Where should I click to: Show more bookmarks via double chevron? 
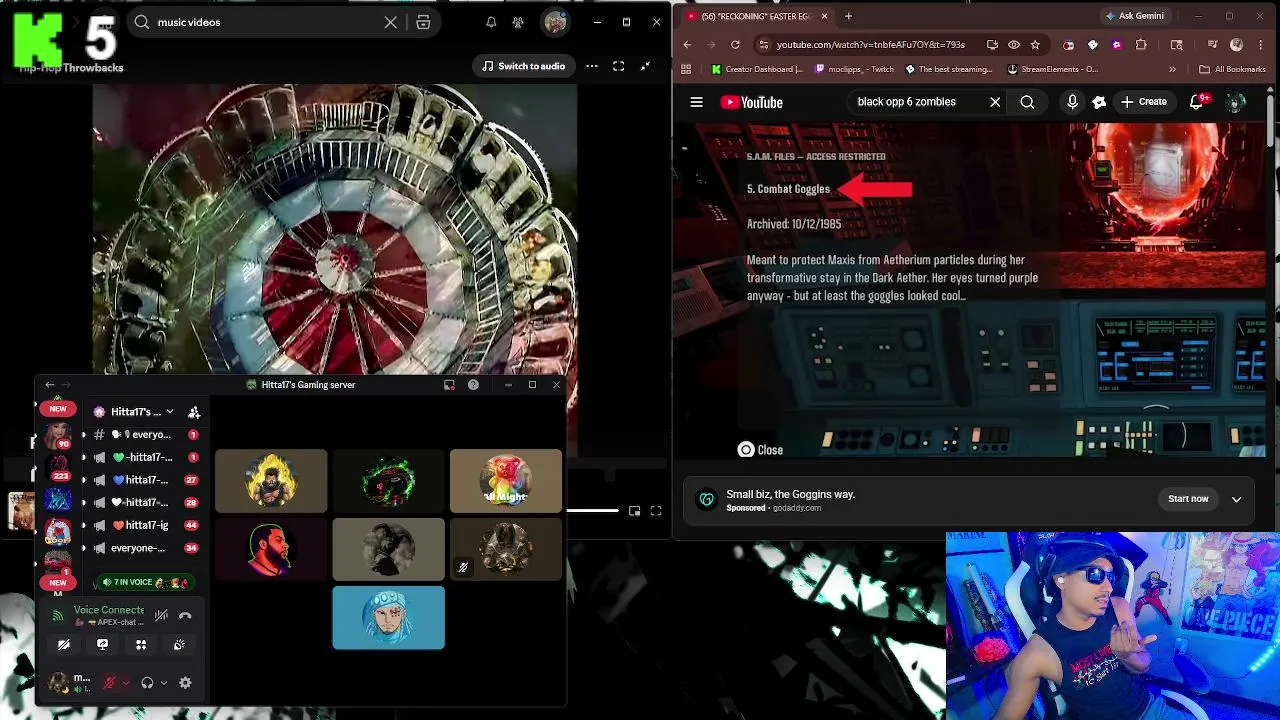coord(1172,69)
